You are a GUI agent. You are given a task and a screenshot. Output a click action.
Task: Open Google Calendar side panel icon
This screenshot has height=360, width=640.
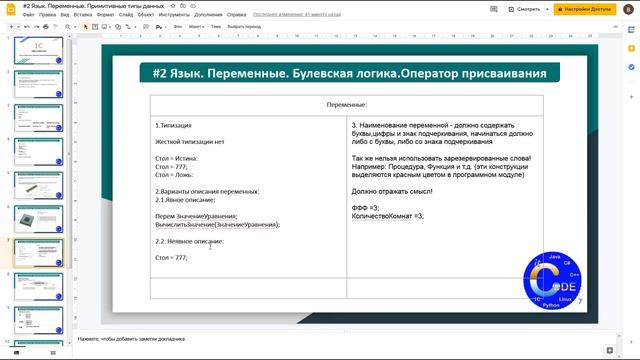coord(631,30)
